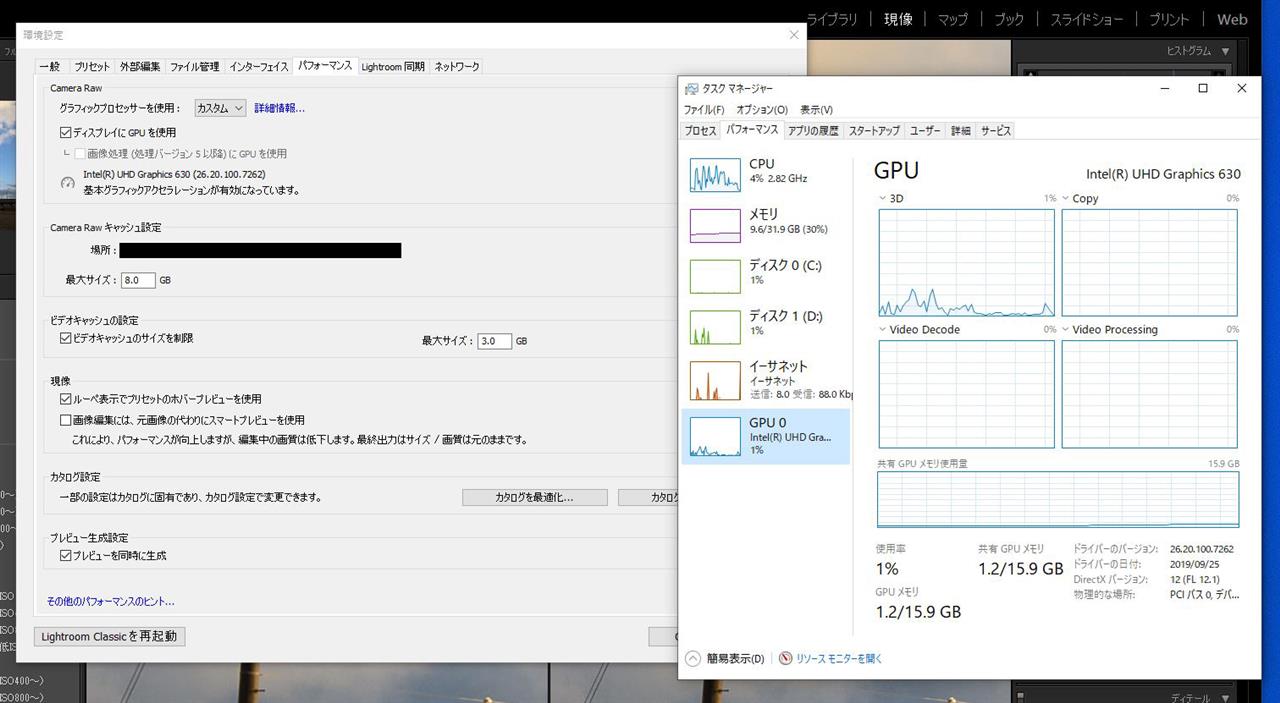The image size is (1280, 703).
Task: Click the video cache 最大サイズ field
Action: (x=495, y=341)
